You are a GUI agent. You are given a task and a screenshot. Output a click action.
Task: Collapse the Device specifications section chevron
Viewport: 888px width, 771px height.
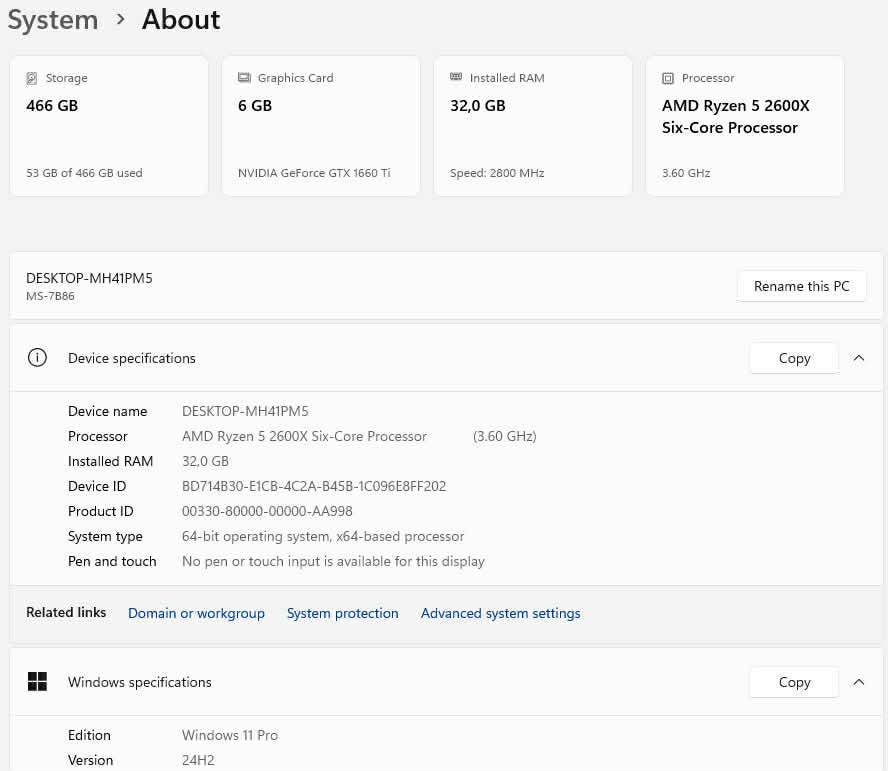click(859, 358)
